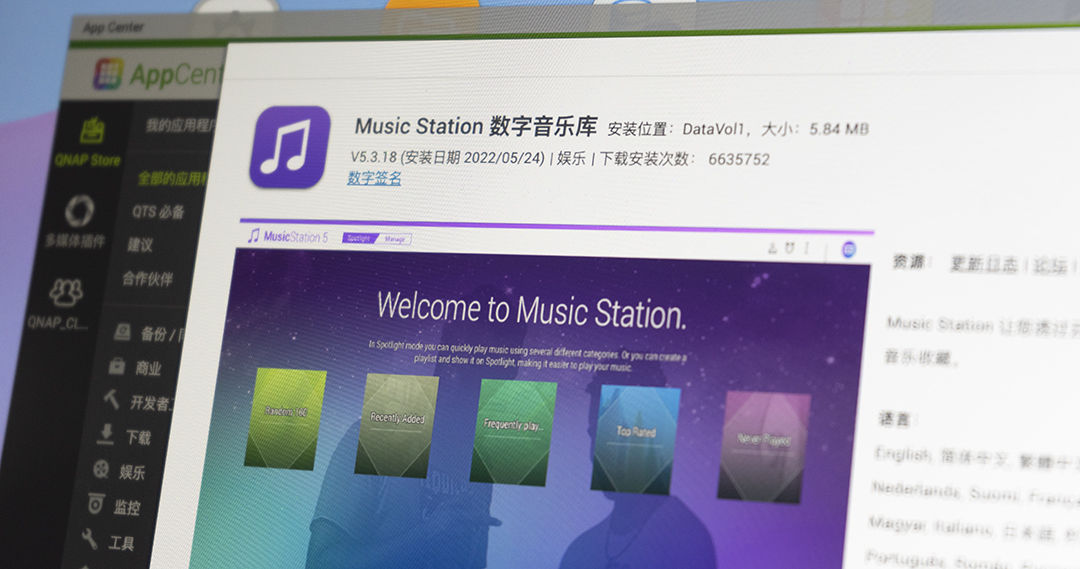Image resolution: width=1080 pixels, height=569 pixels.
Task: Switch to Spotlight tab in Music Station preview
Action: coord(359,238)
